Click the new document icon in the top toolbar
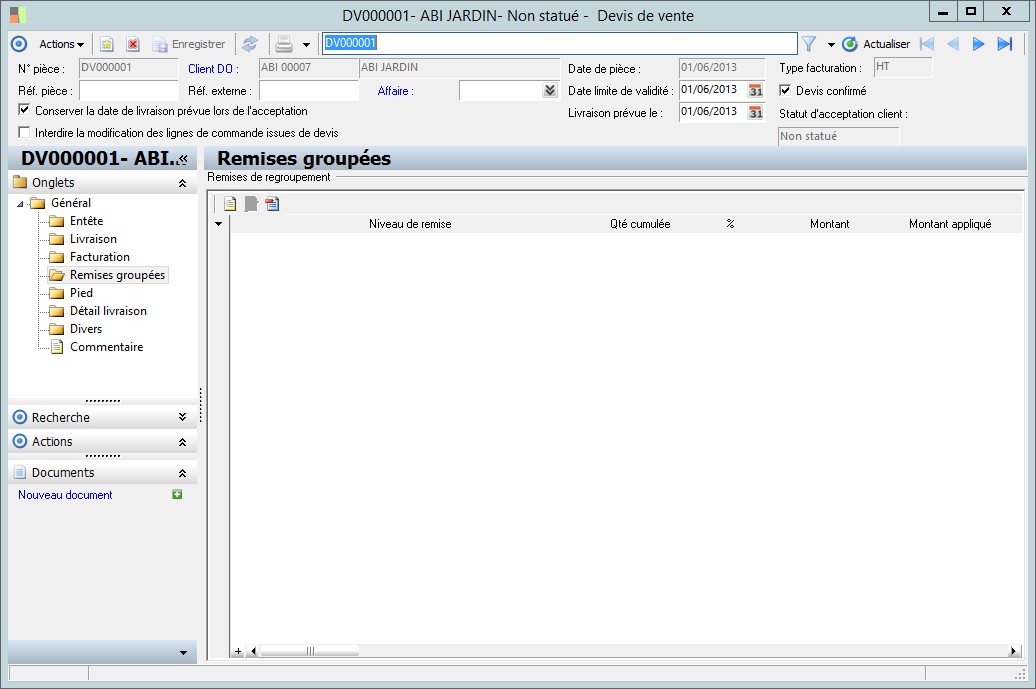Image resolution: width=1036 pixels, height=689 pixels. point(107,44)
